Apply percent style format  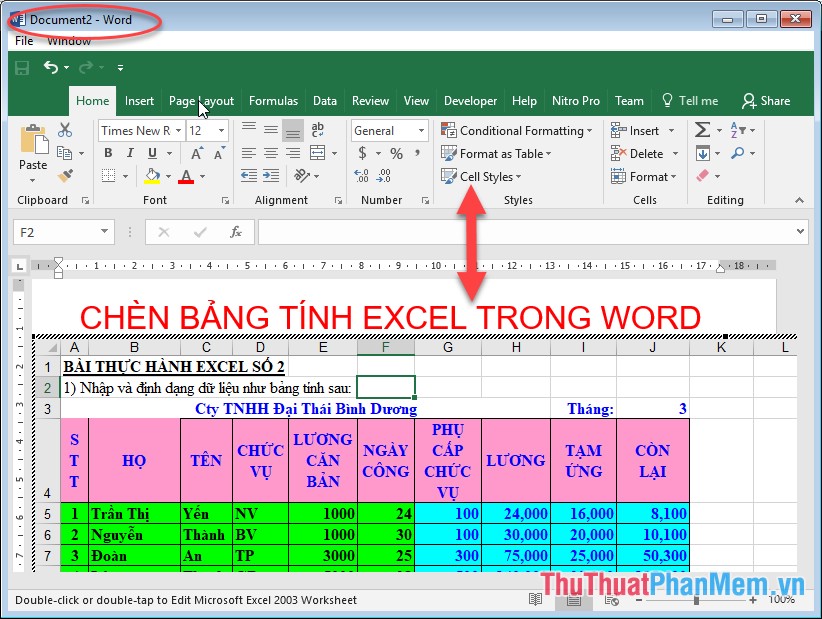tap(396, 154)
